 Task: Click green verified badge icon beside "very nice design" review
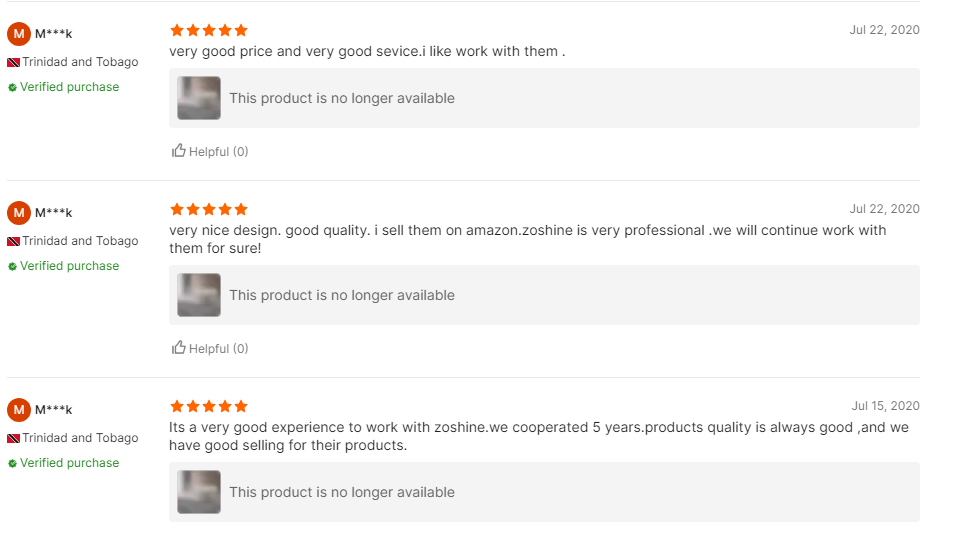point(13,266)
